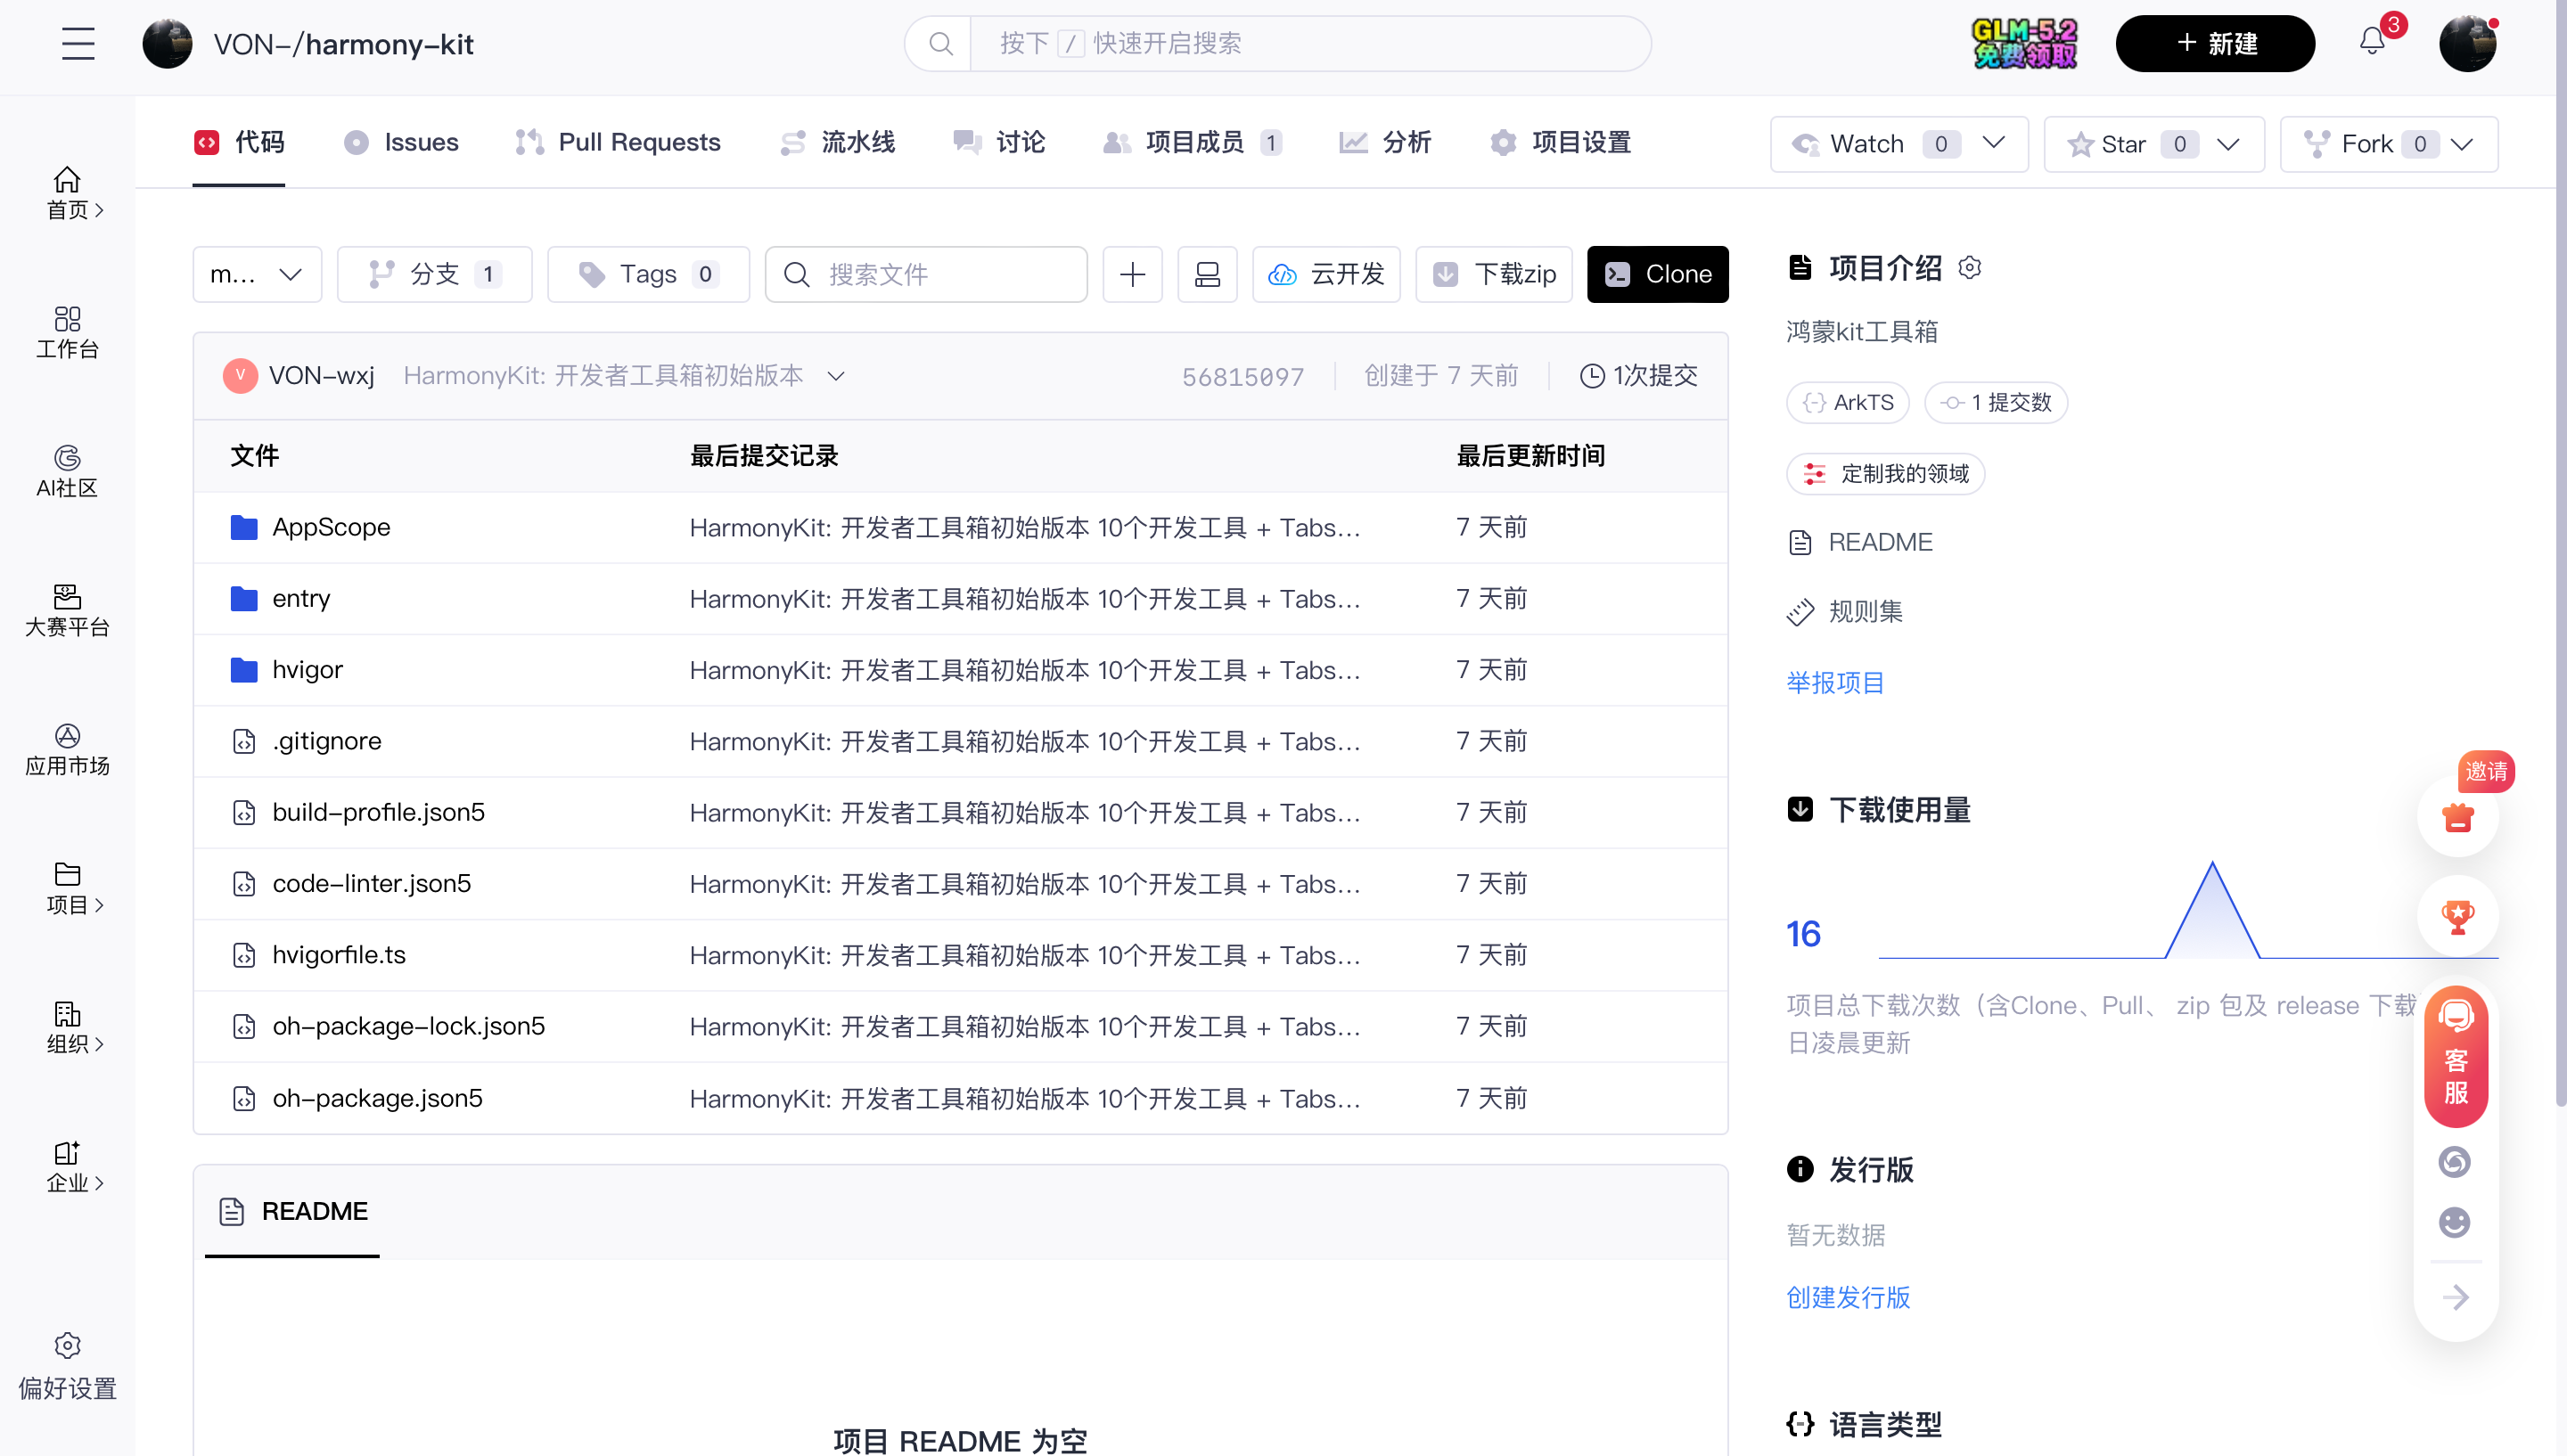
Task: Open AI社区 in the sidebar
Action: click(67, 472)
